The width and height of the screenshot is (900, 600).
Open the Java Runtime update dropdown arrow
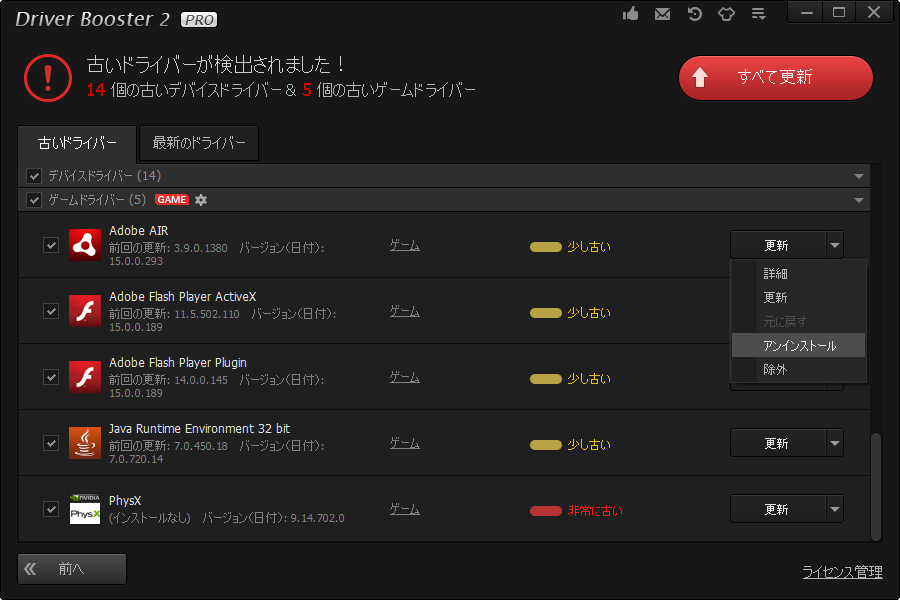coord(835,443)
